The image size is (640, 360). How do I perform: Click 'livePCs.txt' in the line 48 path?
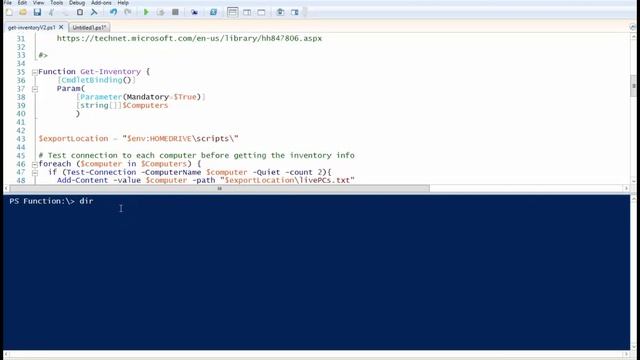[x=324, y=180]
